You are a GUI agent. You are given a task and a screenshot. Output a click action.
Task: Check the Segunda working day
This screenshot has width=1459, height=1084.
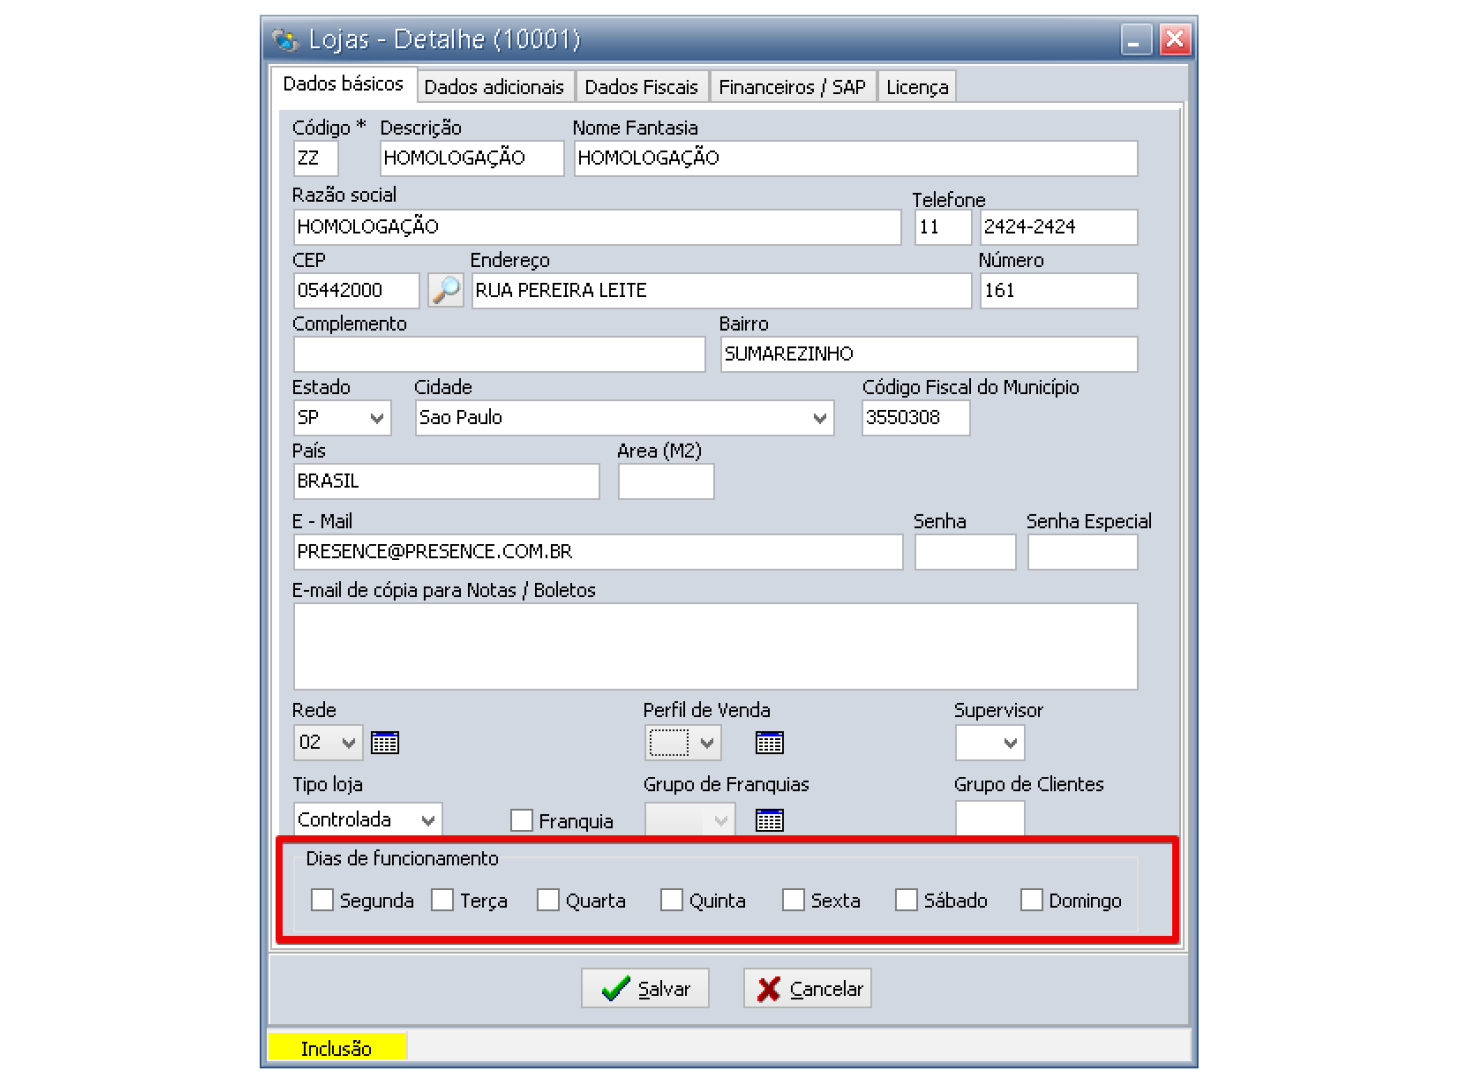322,901
